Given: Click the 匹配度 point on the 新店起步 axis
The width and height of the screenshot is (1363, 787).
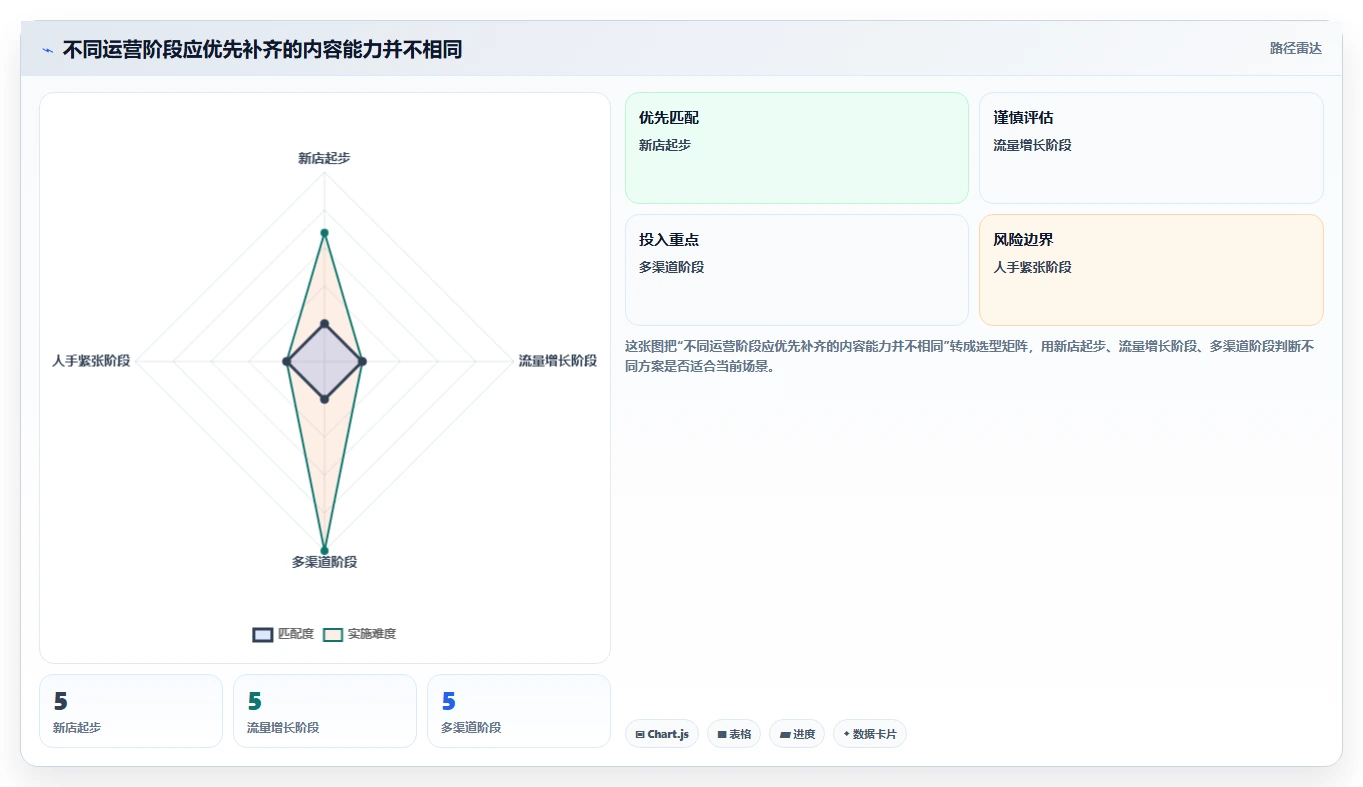Looking at the screenshot, I should coord(324,324).
